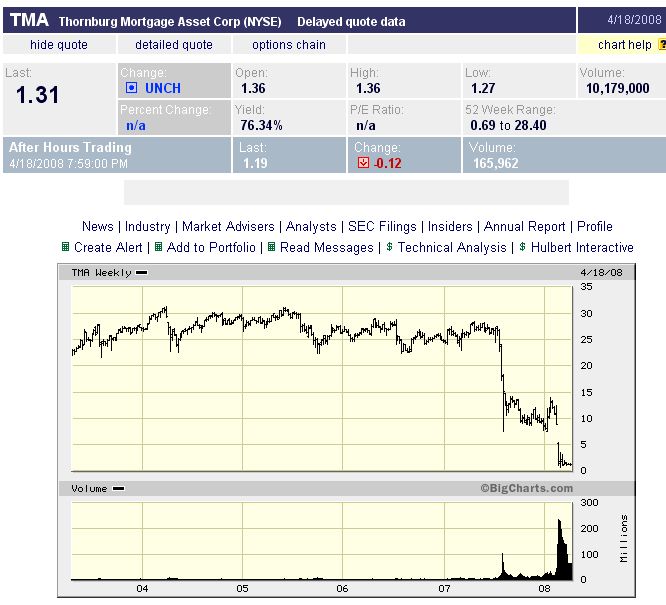Open the detailed quote page
This screenshot has height=605, width=666.
coord(174,45)
